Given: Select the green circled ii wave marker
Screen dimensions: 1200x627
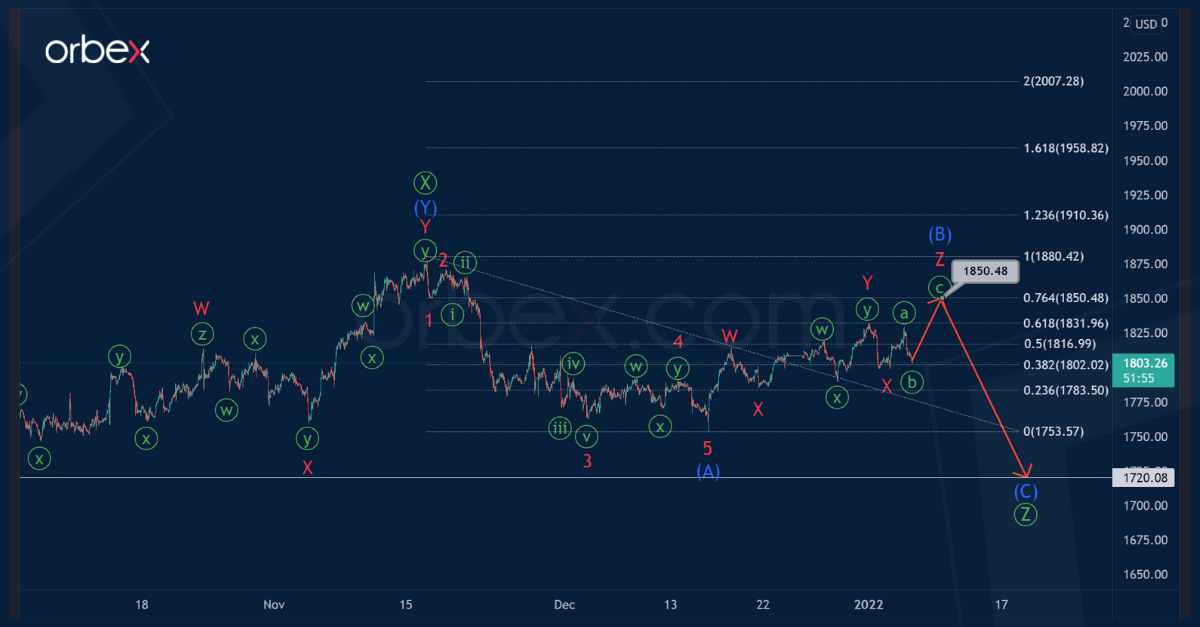Looking at the screenshot, I should pyautogui.click(x=465, y=263).
